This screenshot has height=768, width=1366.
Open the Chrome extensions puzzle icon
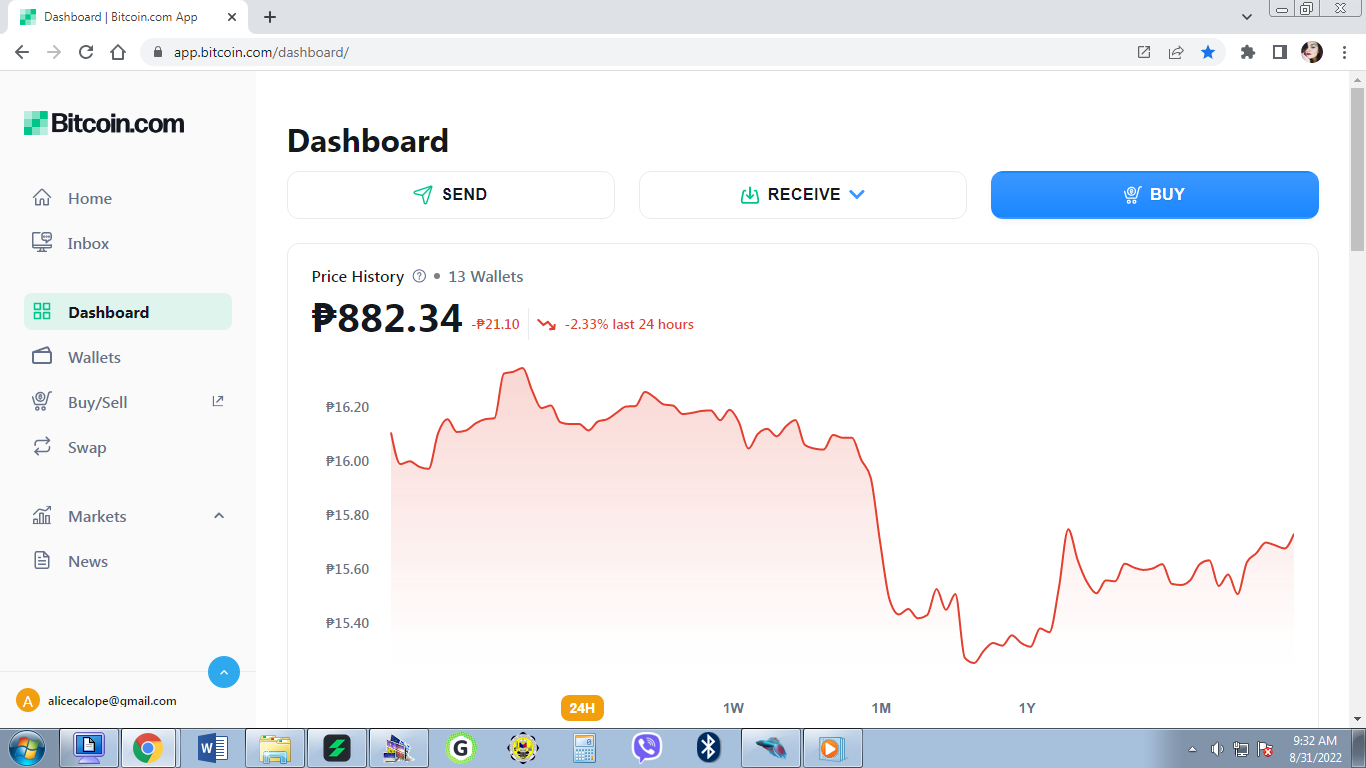(x=1248, y=52)
